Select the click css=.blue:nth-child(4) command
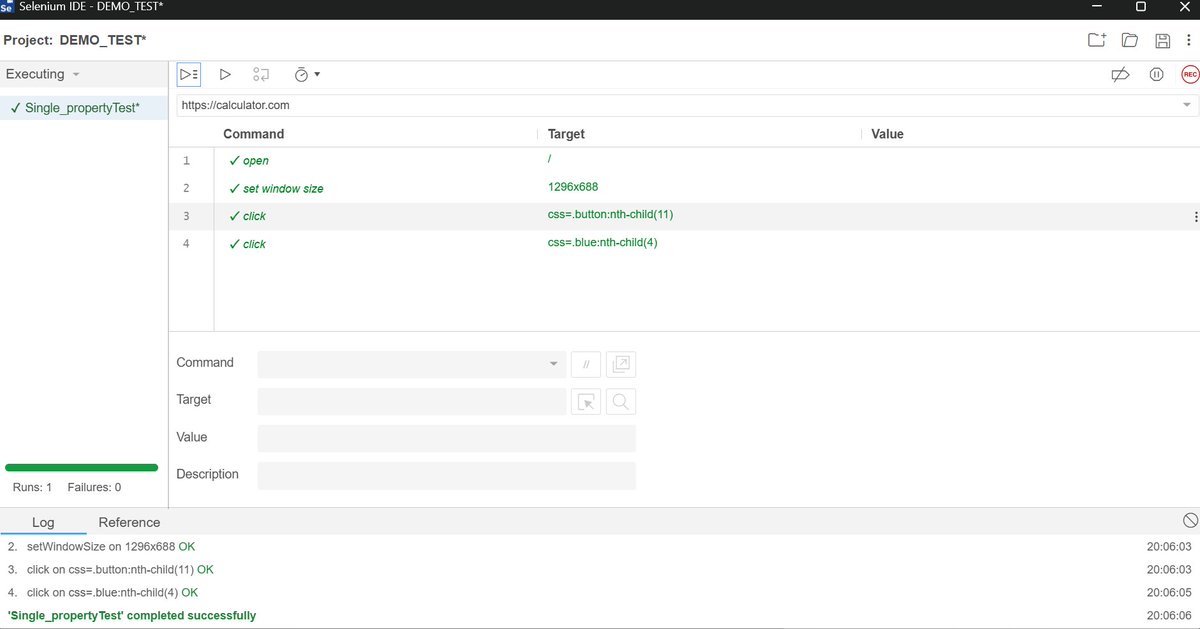Image resolution: width=1200 pixels, height=629 pixels. 684,244
